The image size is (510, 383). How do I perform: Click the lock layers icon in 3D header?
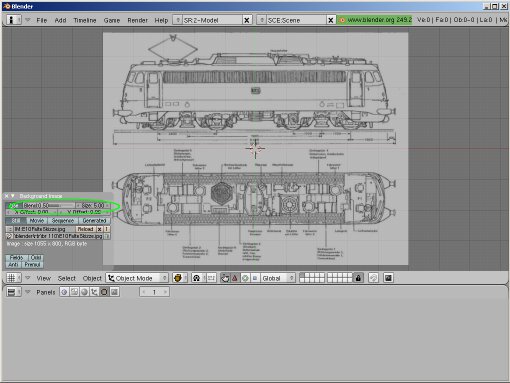[x=358, y=278]
